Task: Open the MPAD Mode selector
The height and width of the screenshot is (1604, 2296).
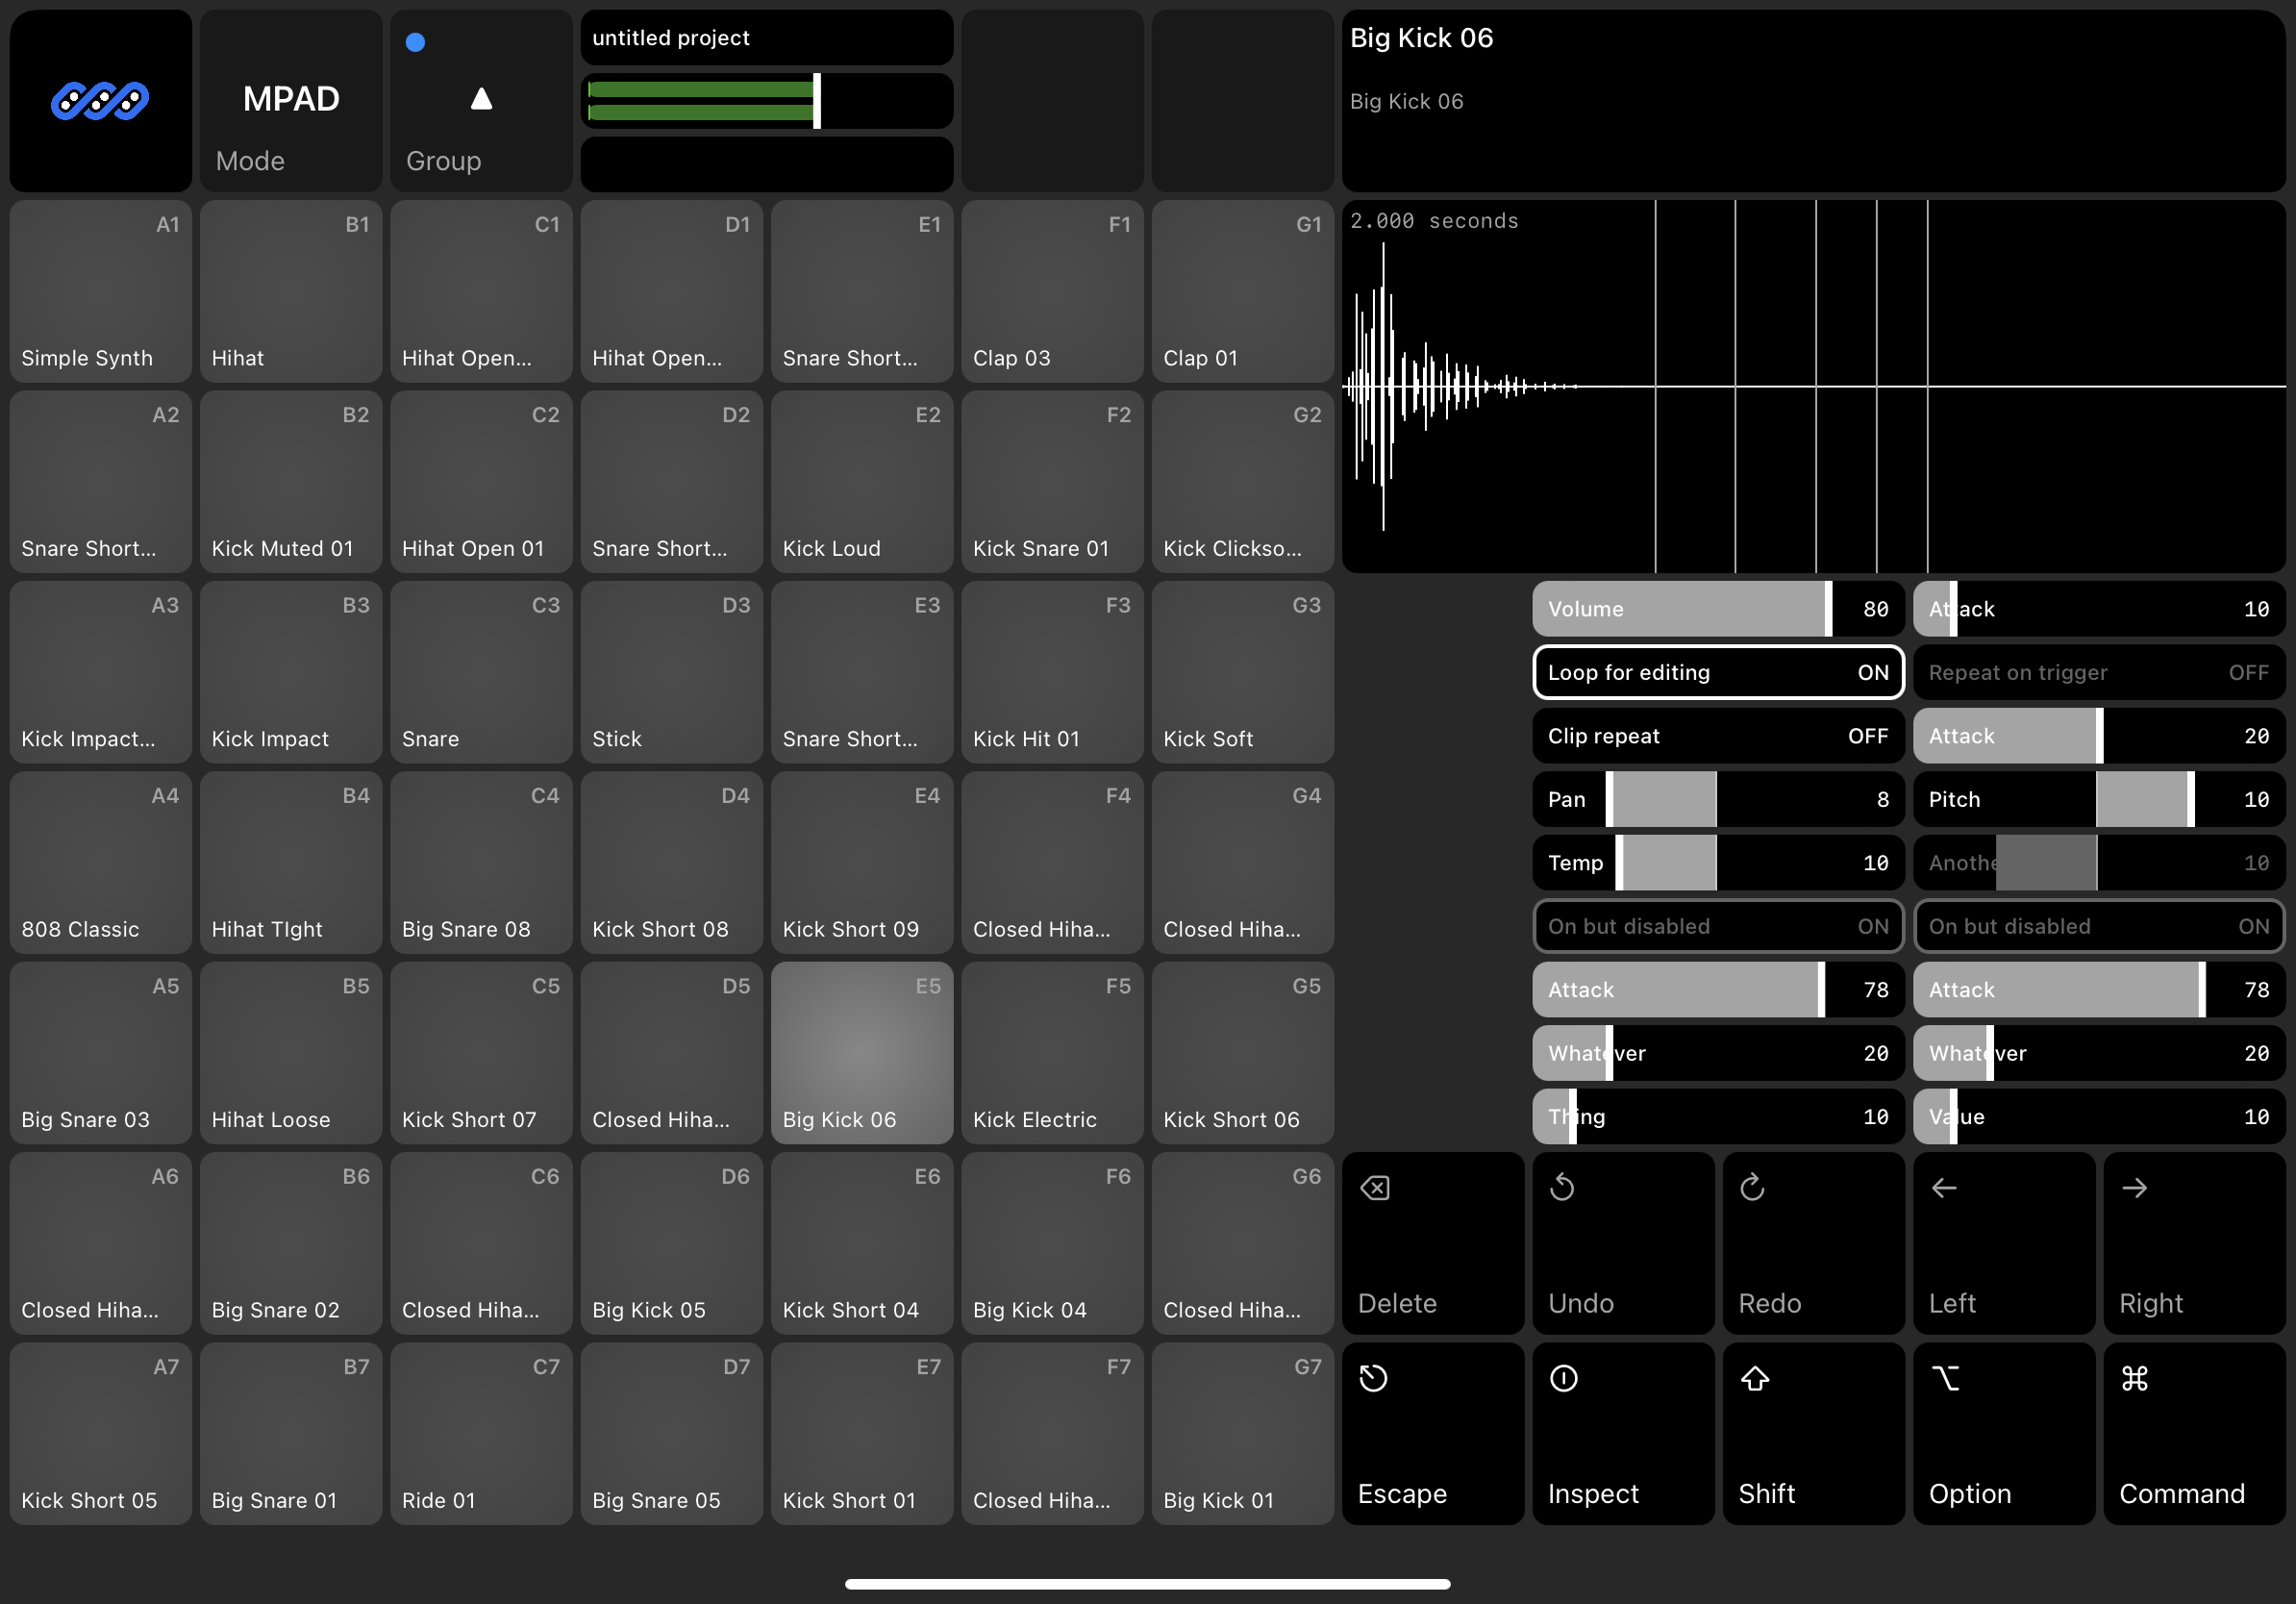Action: click(291, 100)
